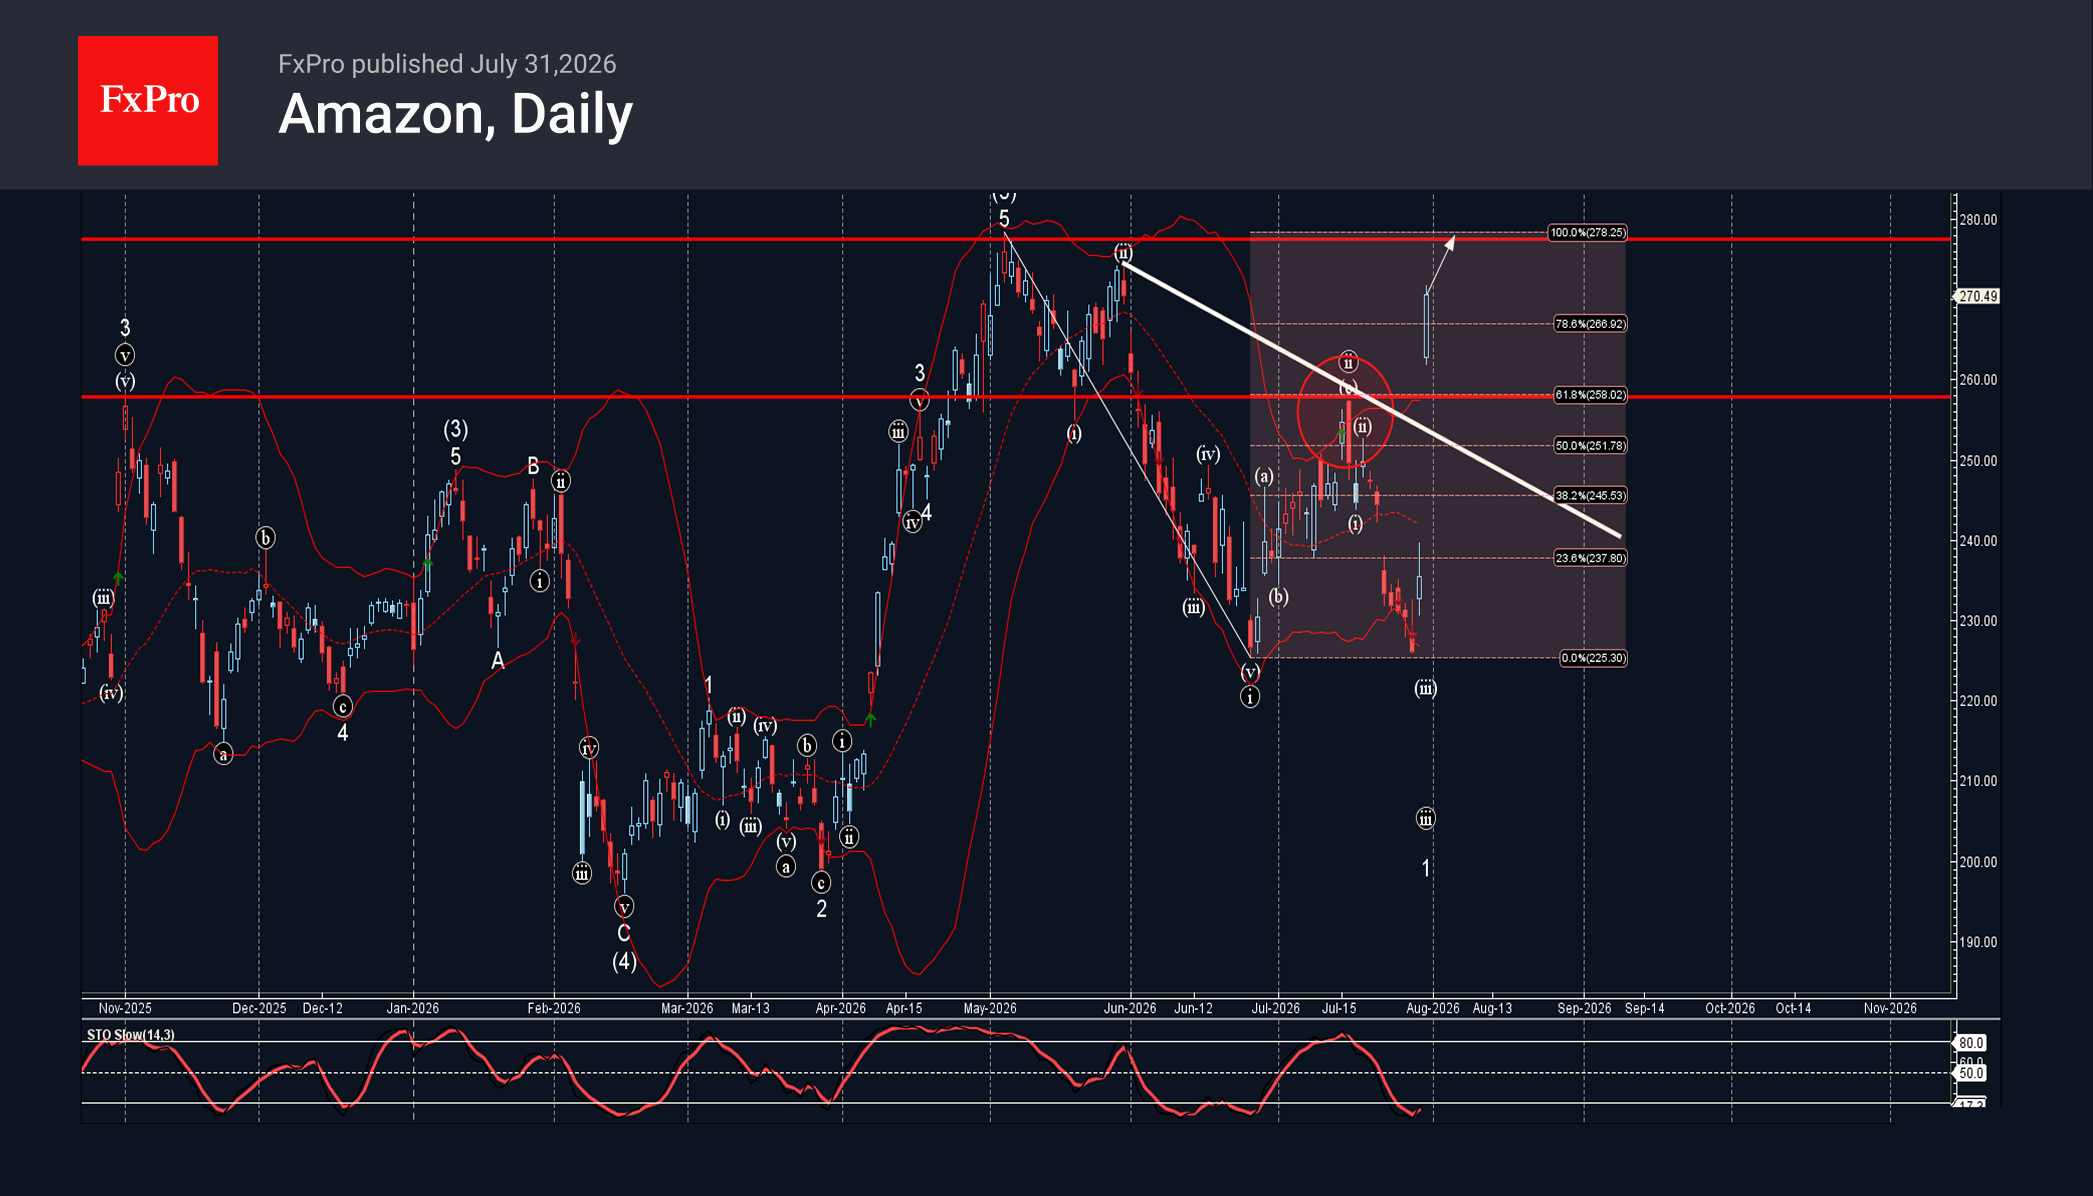Click the wave label 'C' below Feb-2026 low
The image size is (2093, 1196).
[623, 933]
